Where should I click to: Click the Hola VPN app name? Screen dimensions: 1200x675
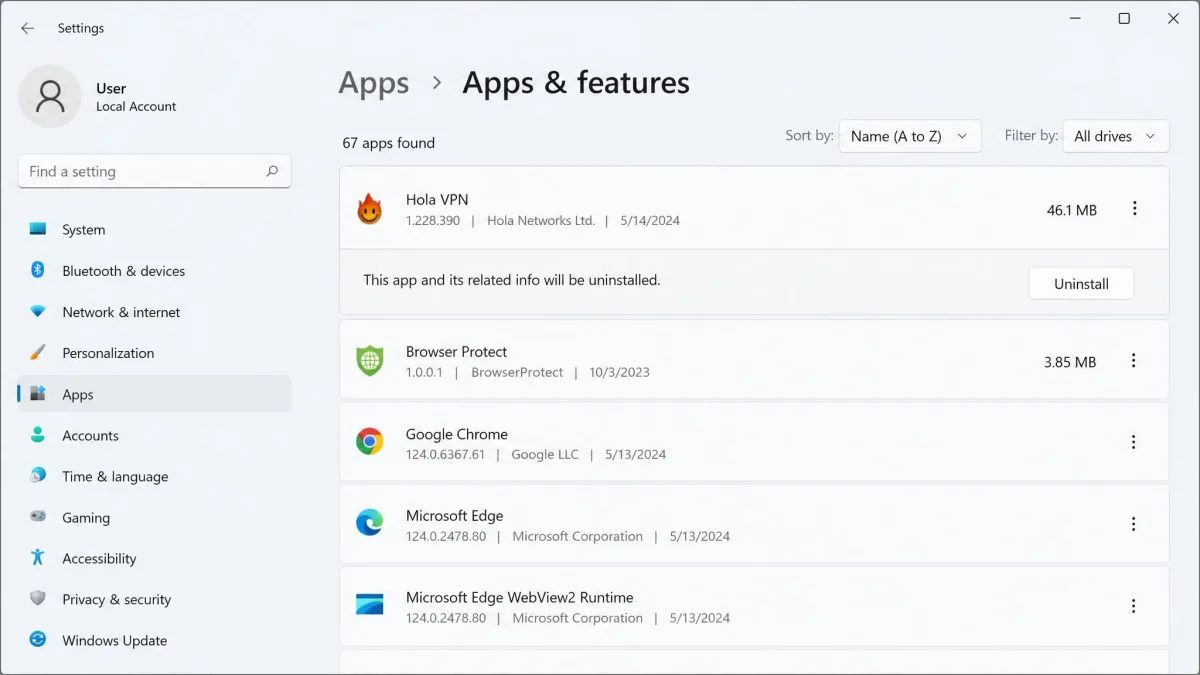click(x=437, y=199)
